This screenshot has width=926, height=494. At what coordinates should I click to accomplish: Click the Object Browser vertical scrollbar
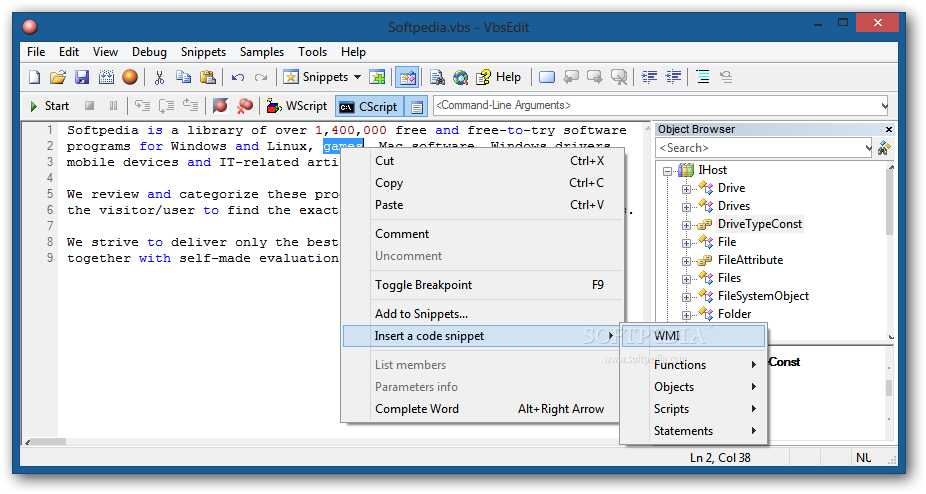[x=891, y=201]
